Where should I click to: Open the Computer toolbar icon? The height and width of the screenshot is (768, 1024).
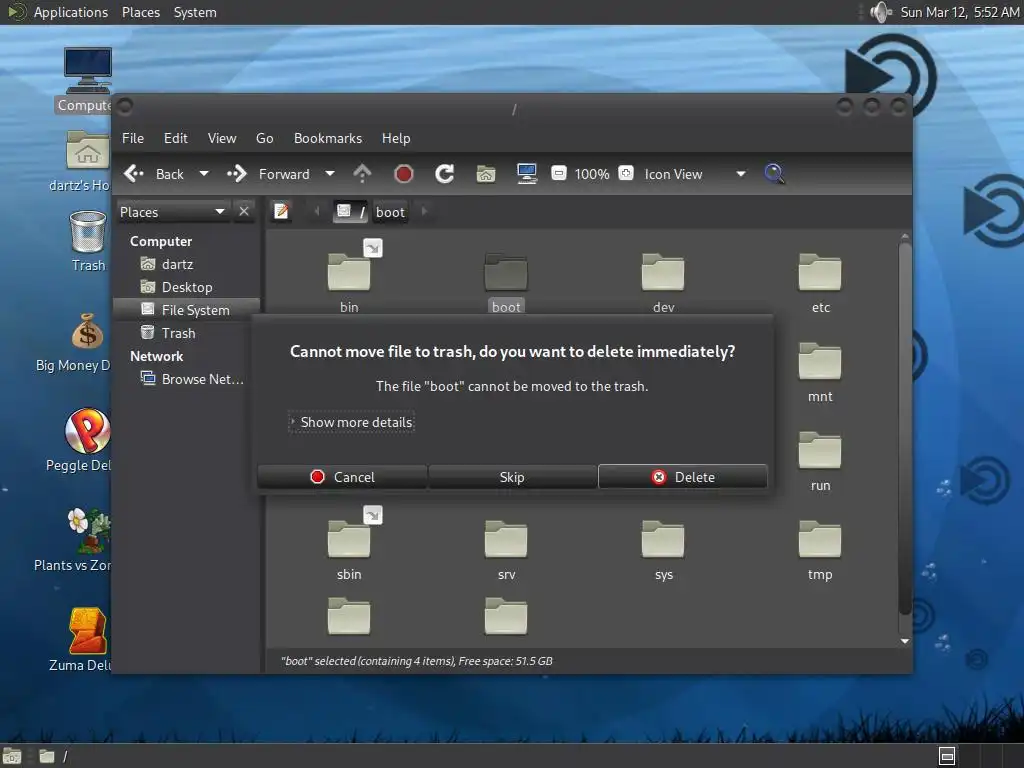coord(526,174)
